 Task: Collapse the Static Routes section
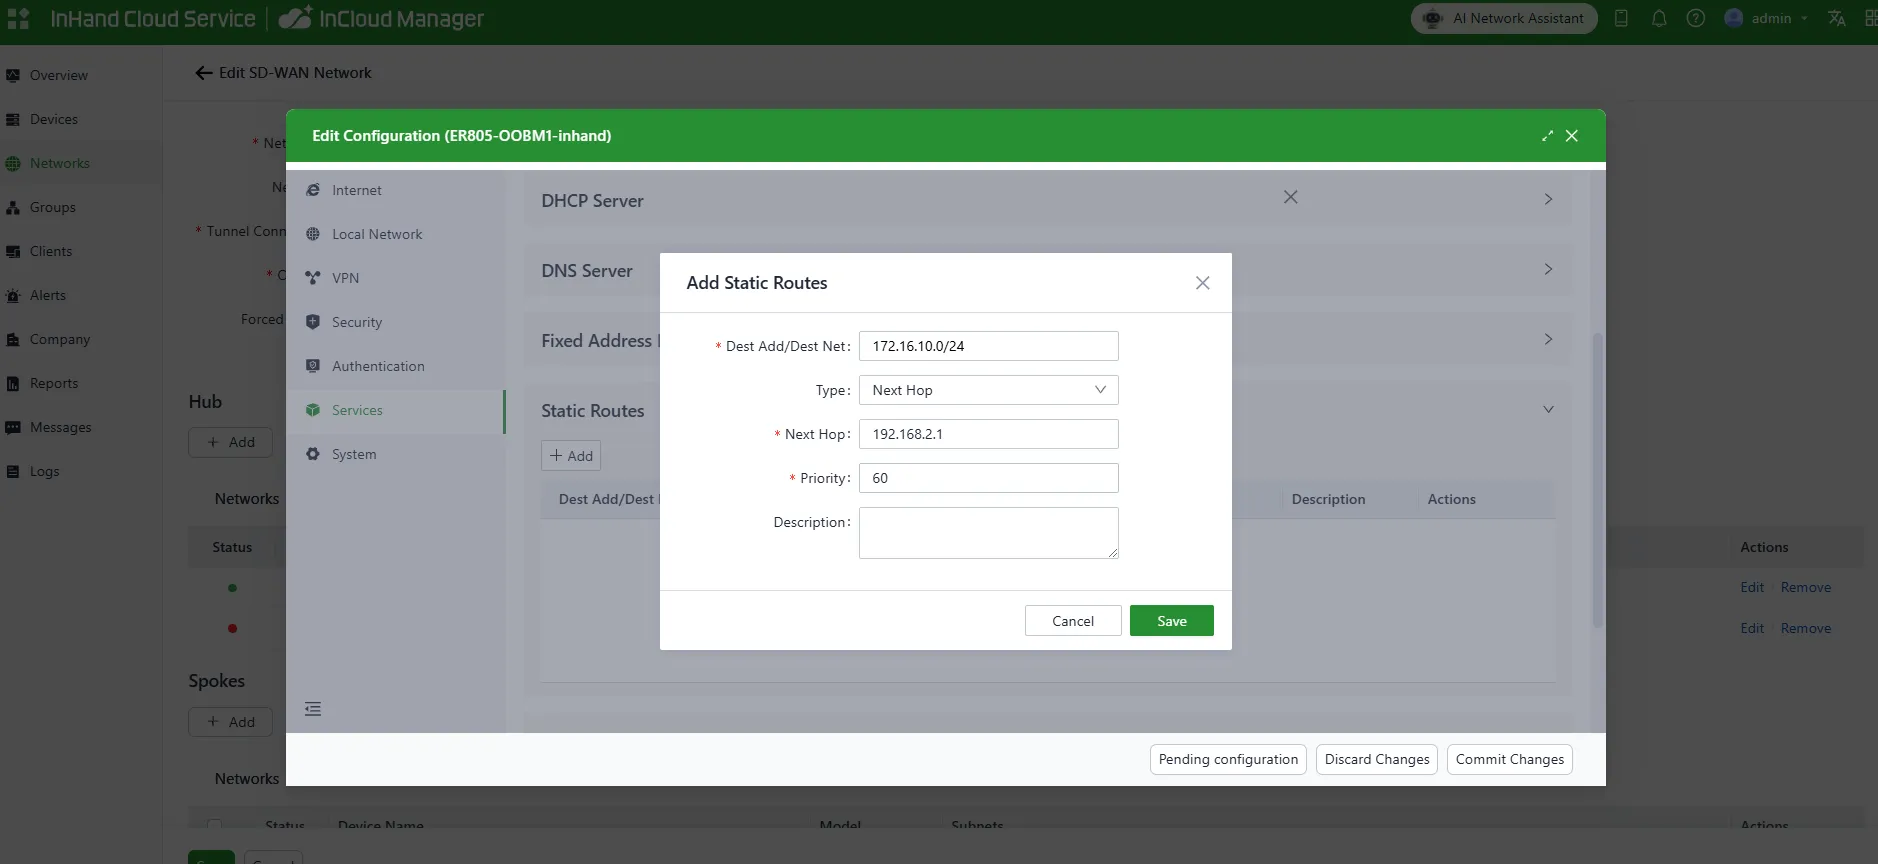1548,409
